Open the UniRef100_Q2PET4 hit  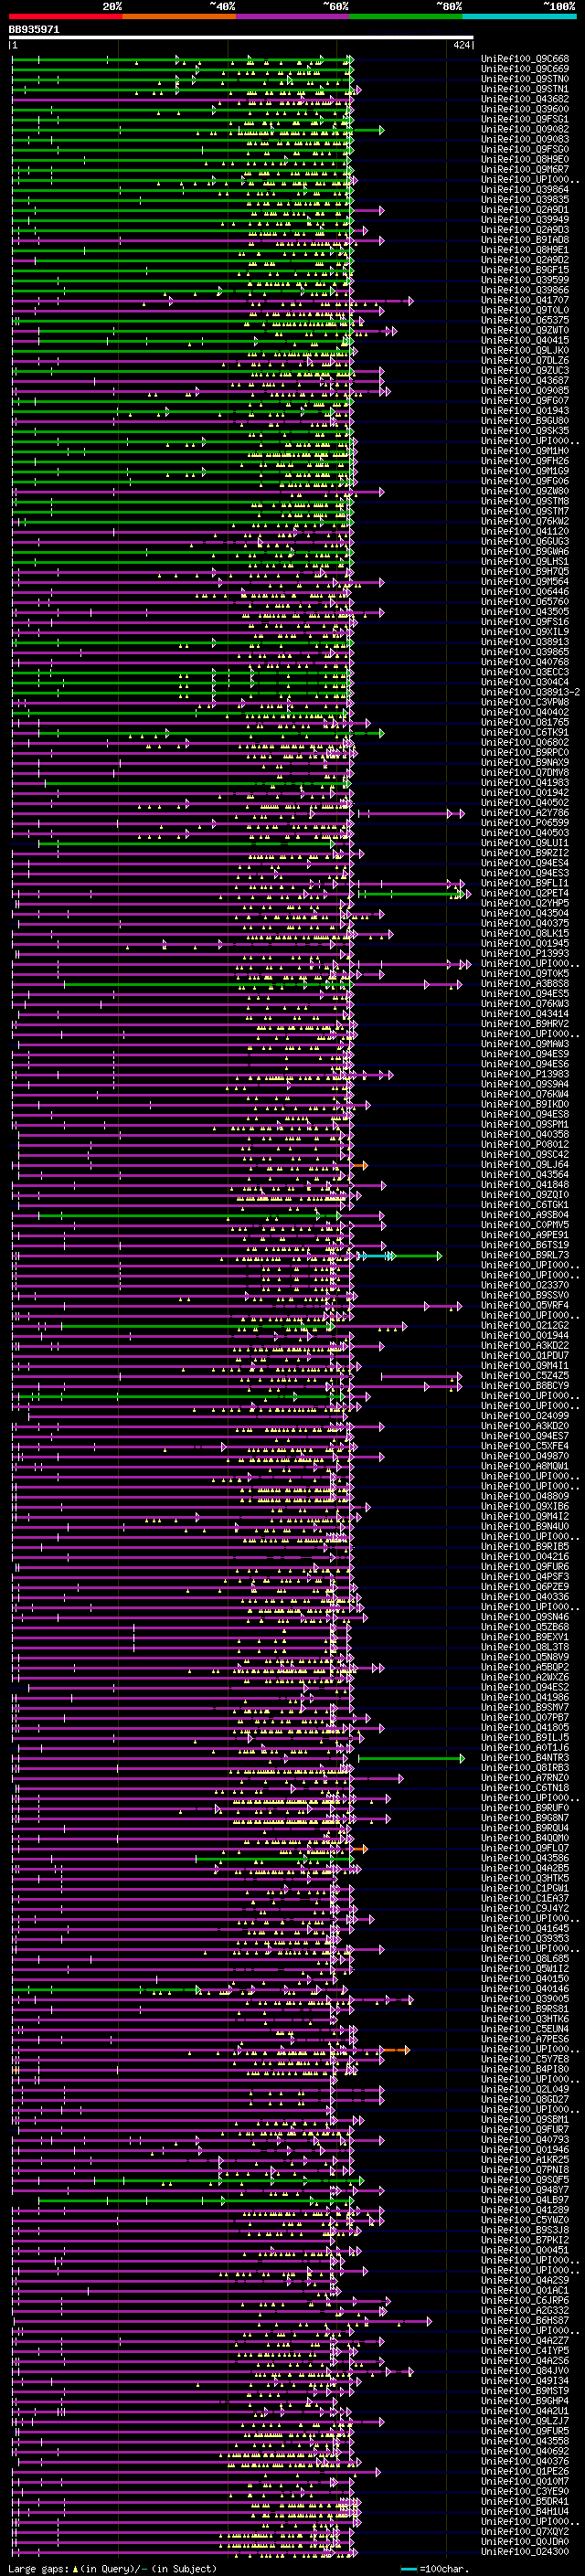tap(525, 893)
